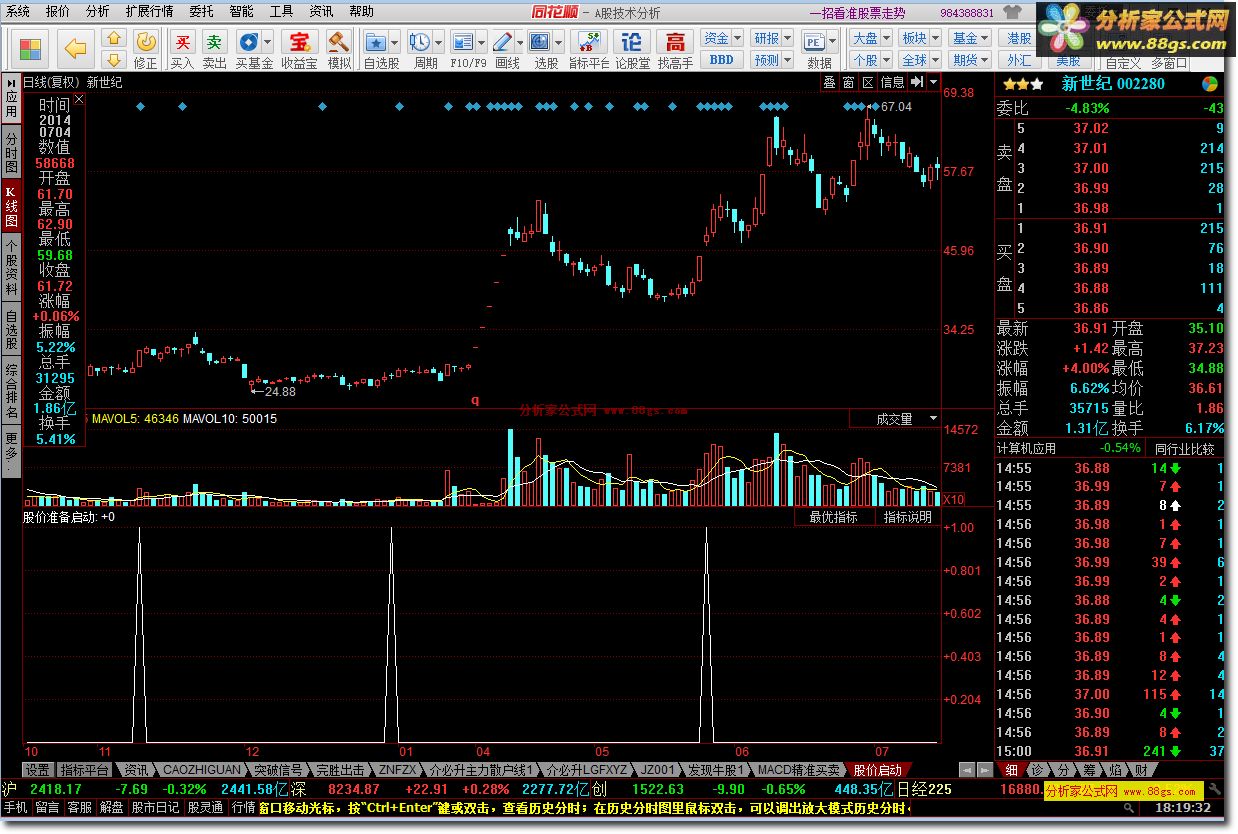Toggle 信息 info display
Image resolution: width=1238 pixels, height=834 pixels.
tap(892, 82)
